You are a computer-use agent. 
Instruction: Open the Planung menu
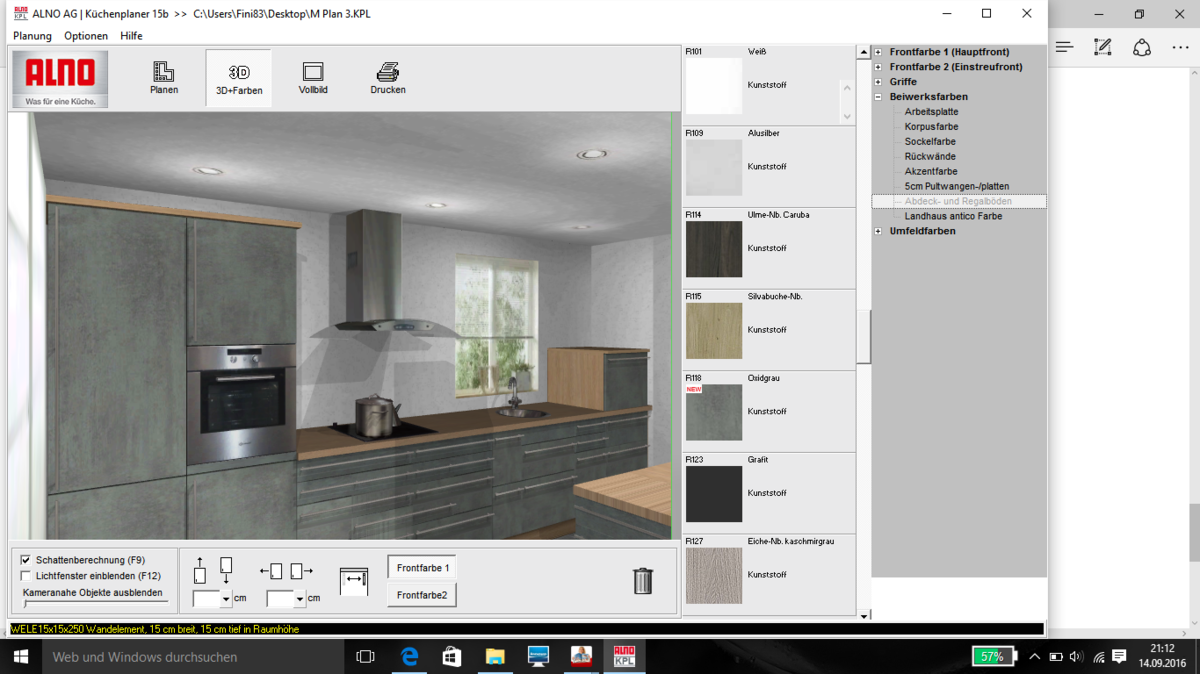coord(32,36)
